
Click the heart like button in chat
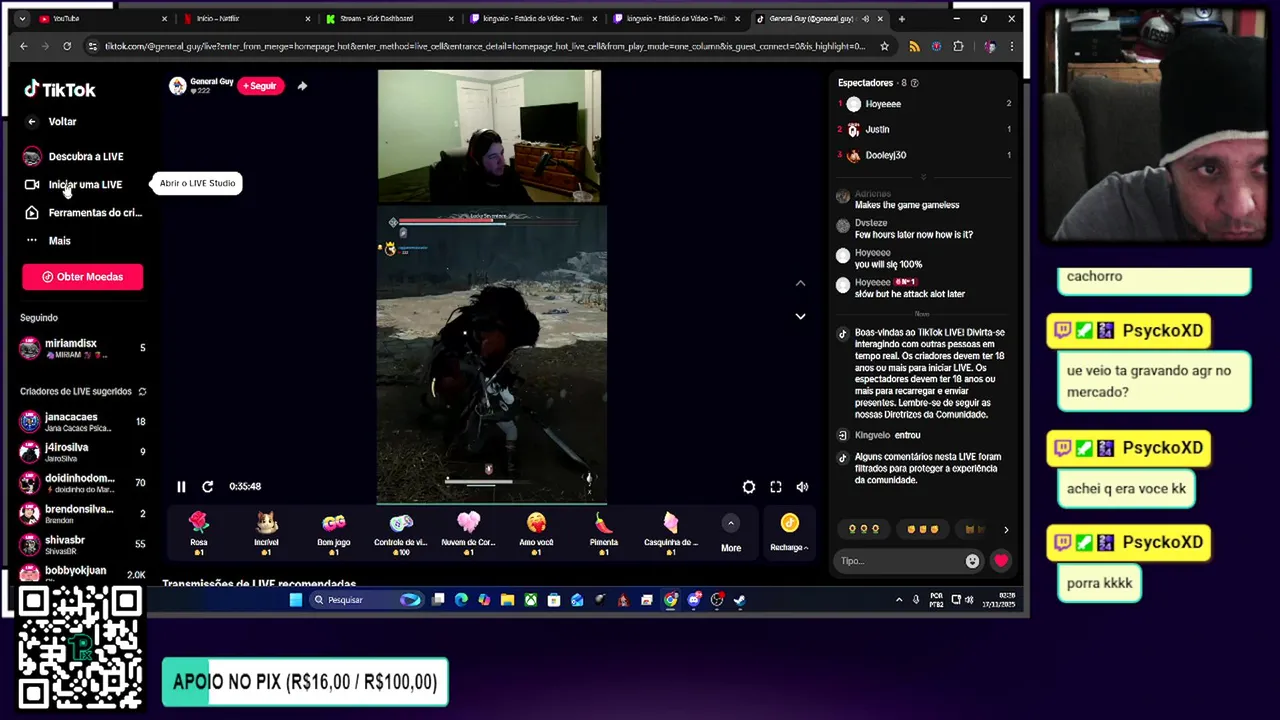coord(1001,561)
